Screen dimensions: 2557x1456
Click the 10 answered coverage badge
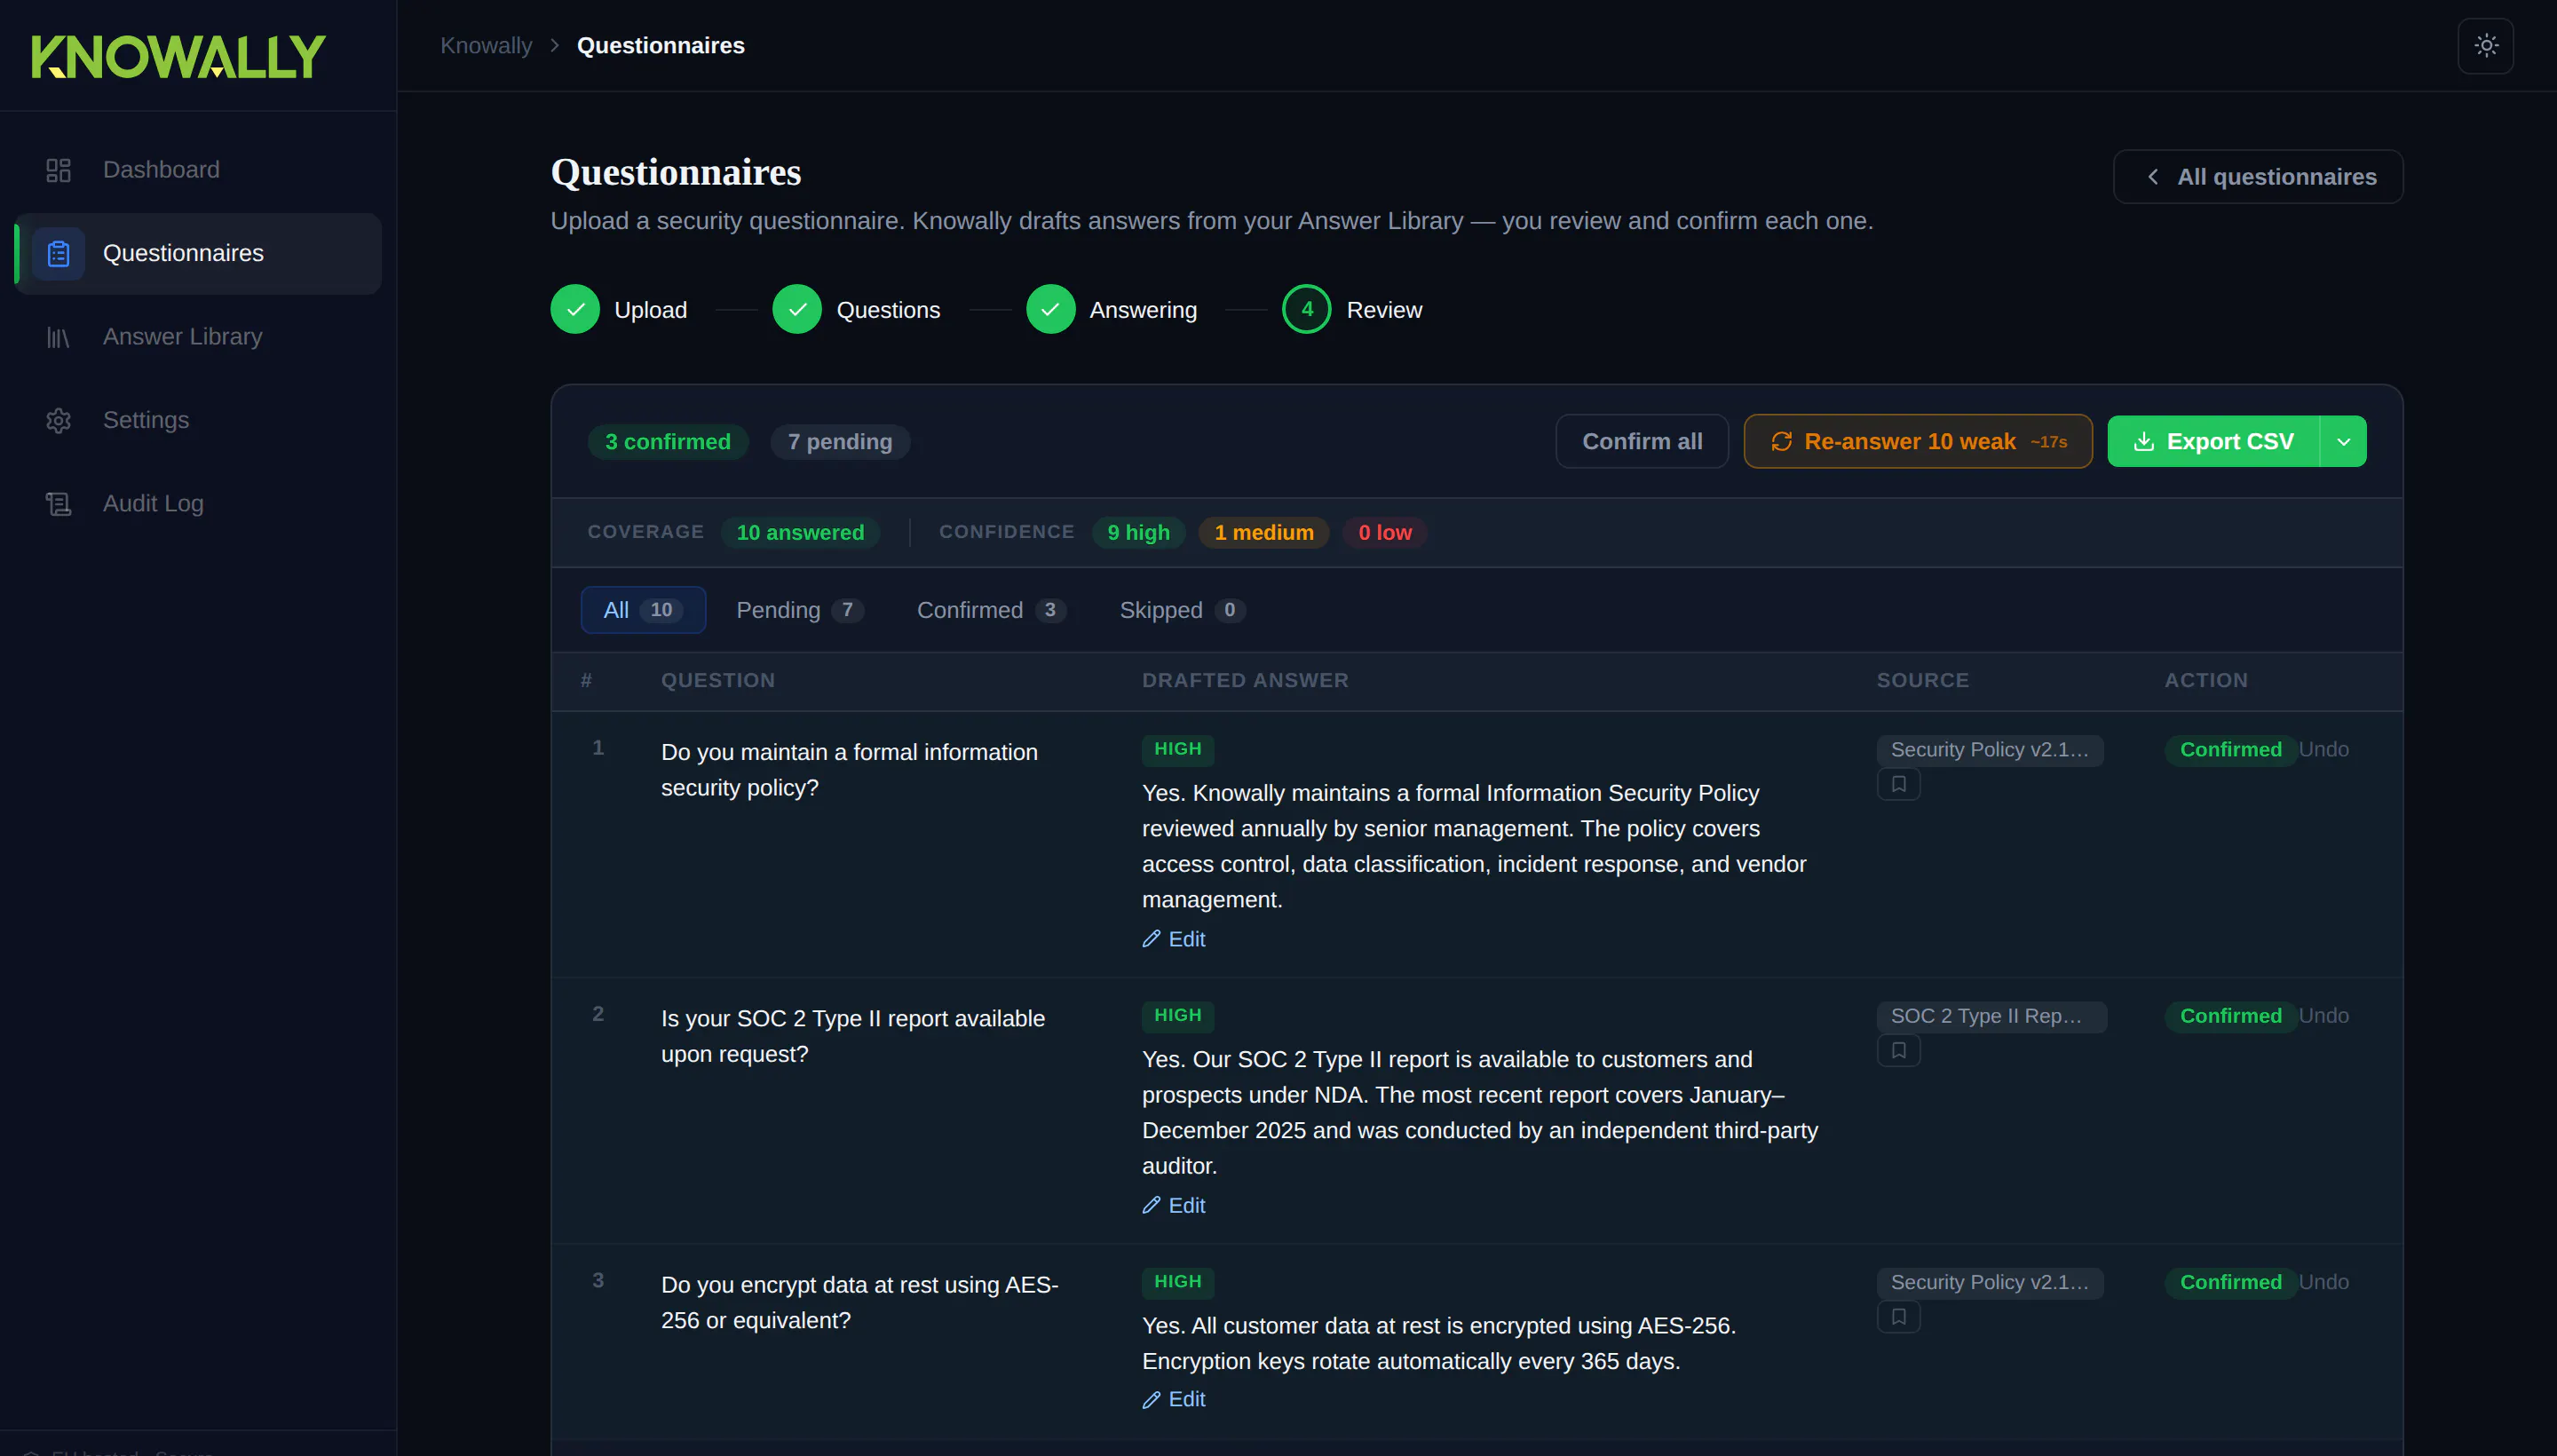pyautogui.click(x=800, y=533)
